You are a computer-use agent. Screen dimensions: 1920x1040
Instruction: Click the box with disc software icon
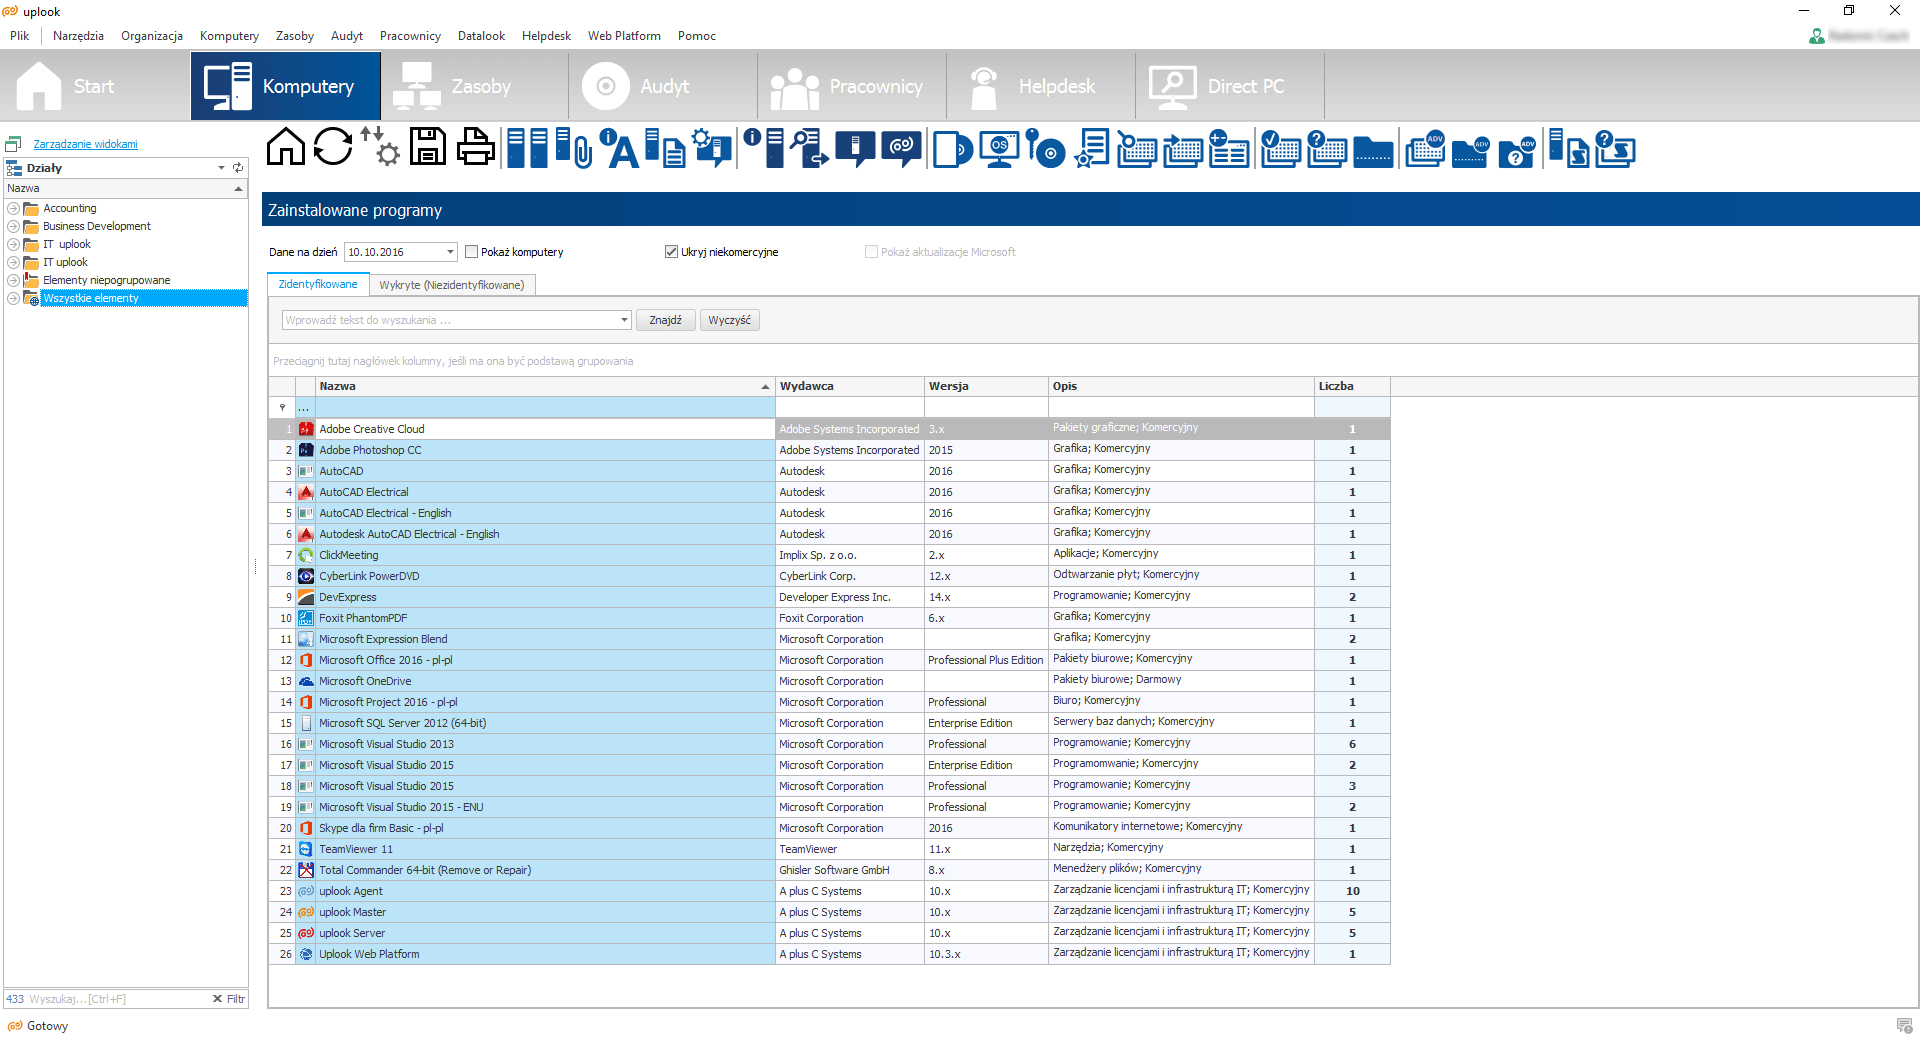(953, 149)
